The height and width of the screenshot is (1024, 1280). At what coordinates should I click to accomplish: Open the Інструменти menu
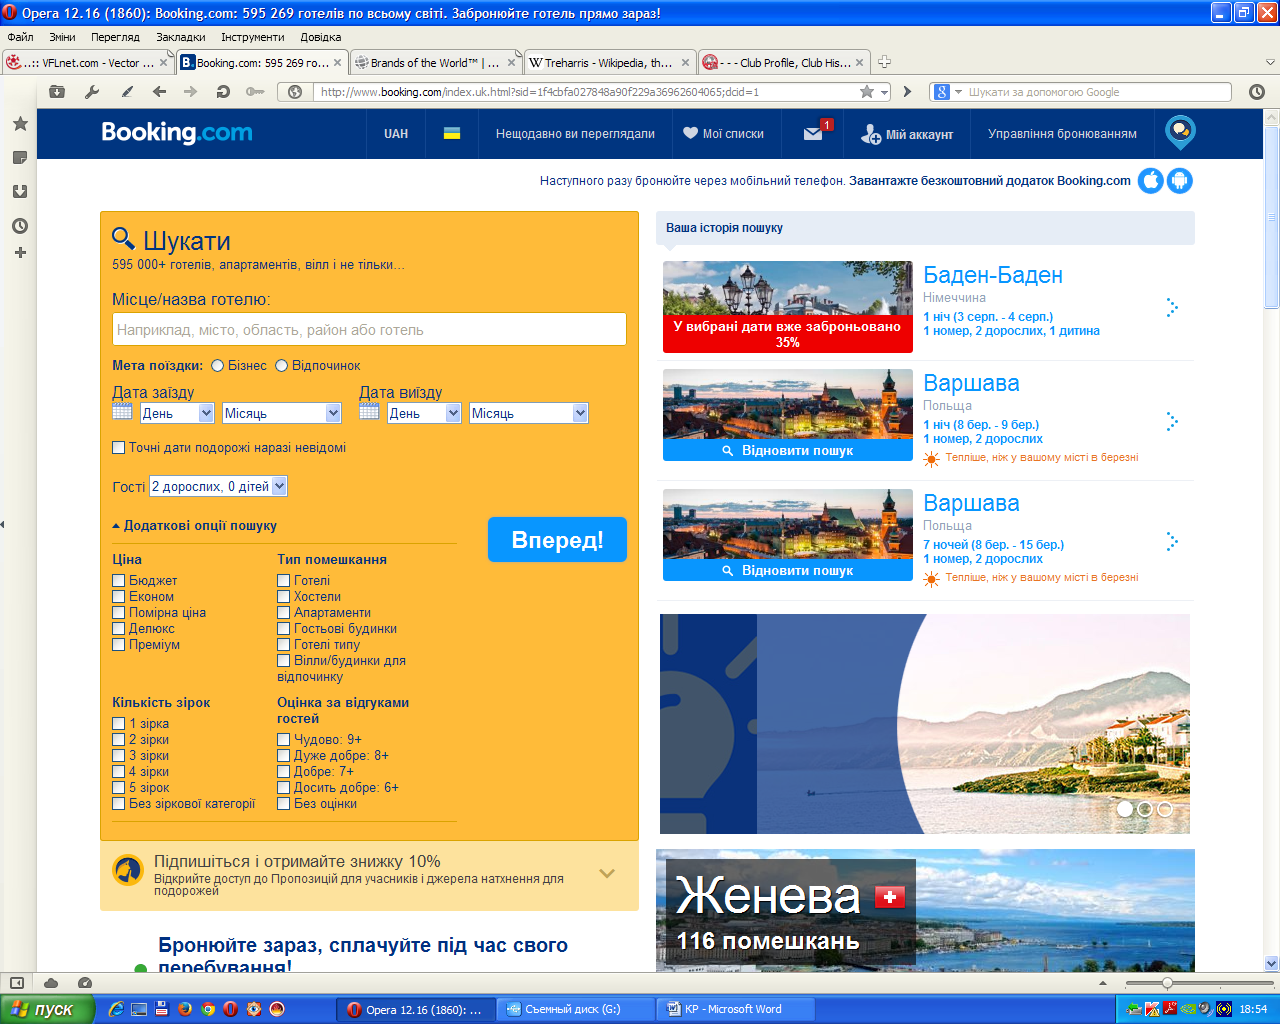pos(253,37)
